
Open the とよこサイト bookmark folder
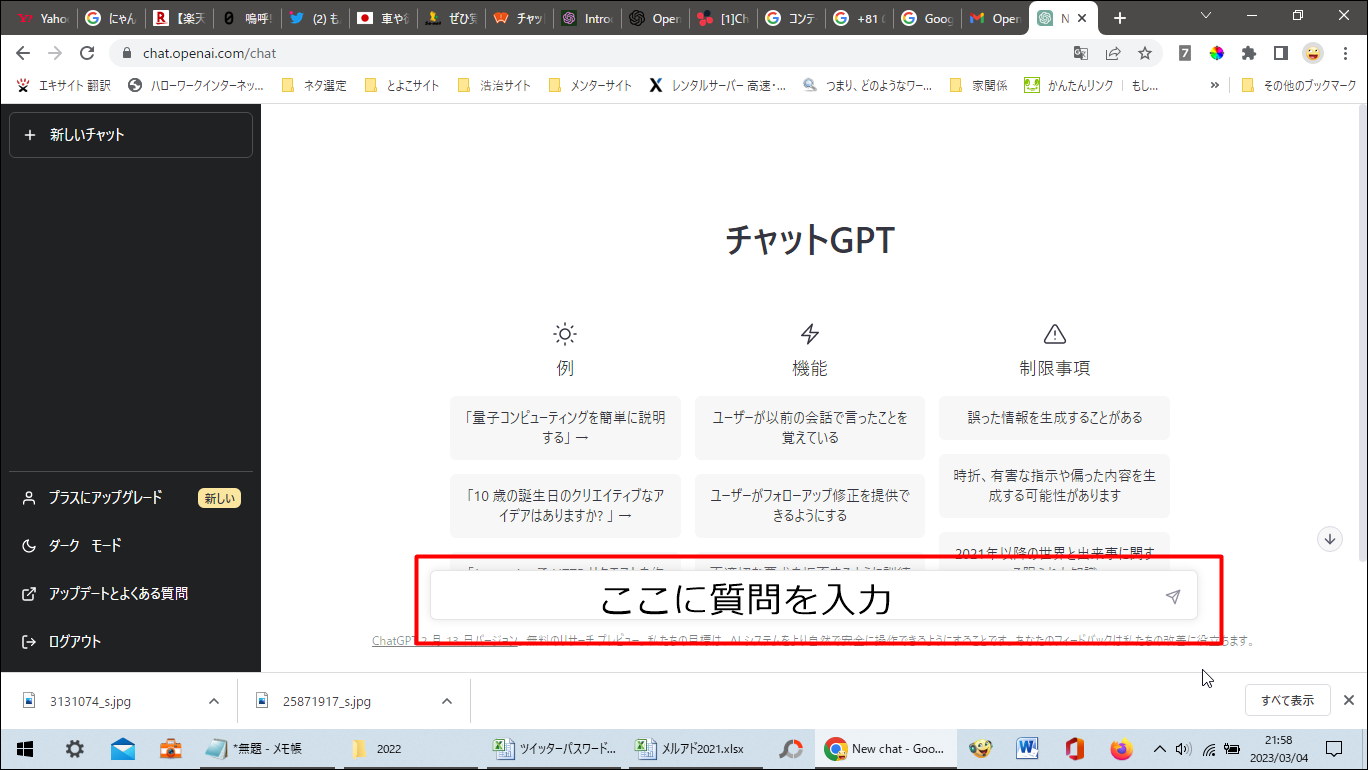pos(402,85)
